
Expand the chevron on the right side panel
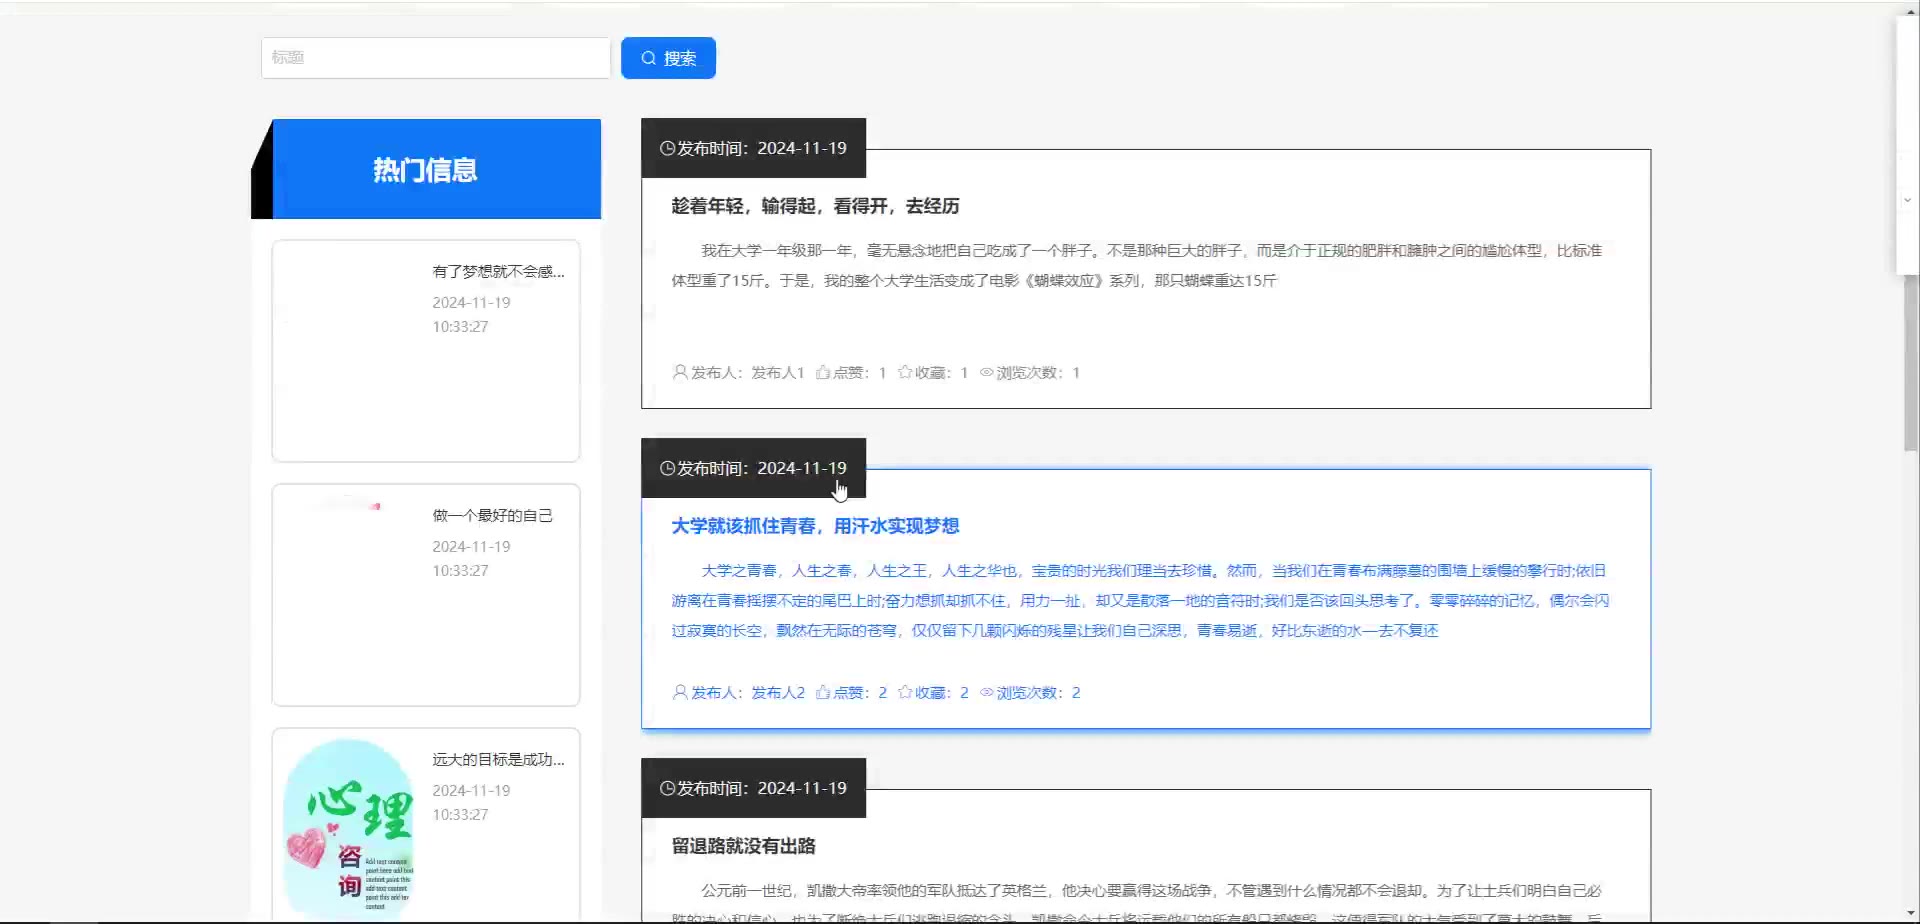[x=1907, y=200]
